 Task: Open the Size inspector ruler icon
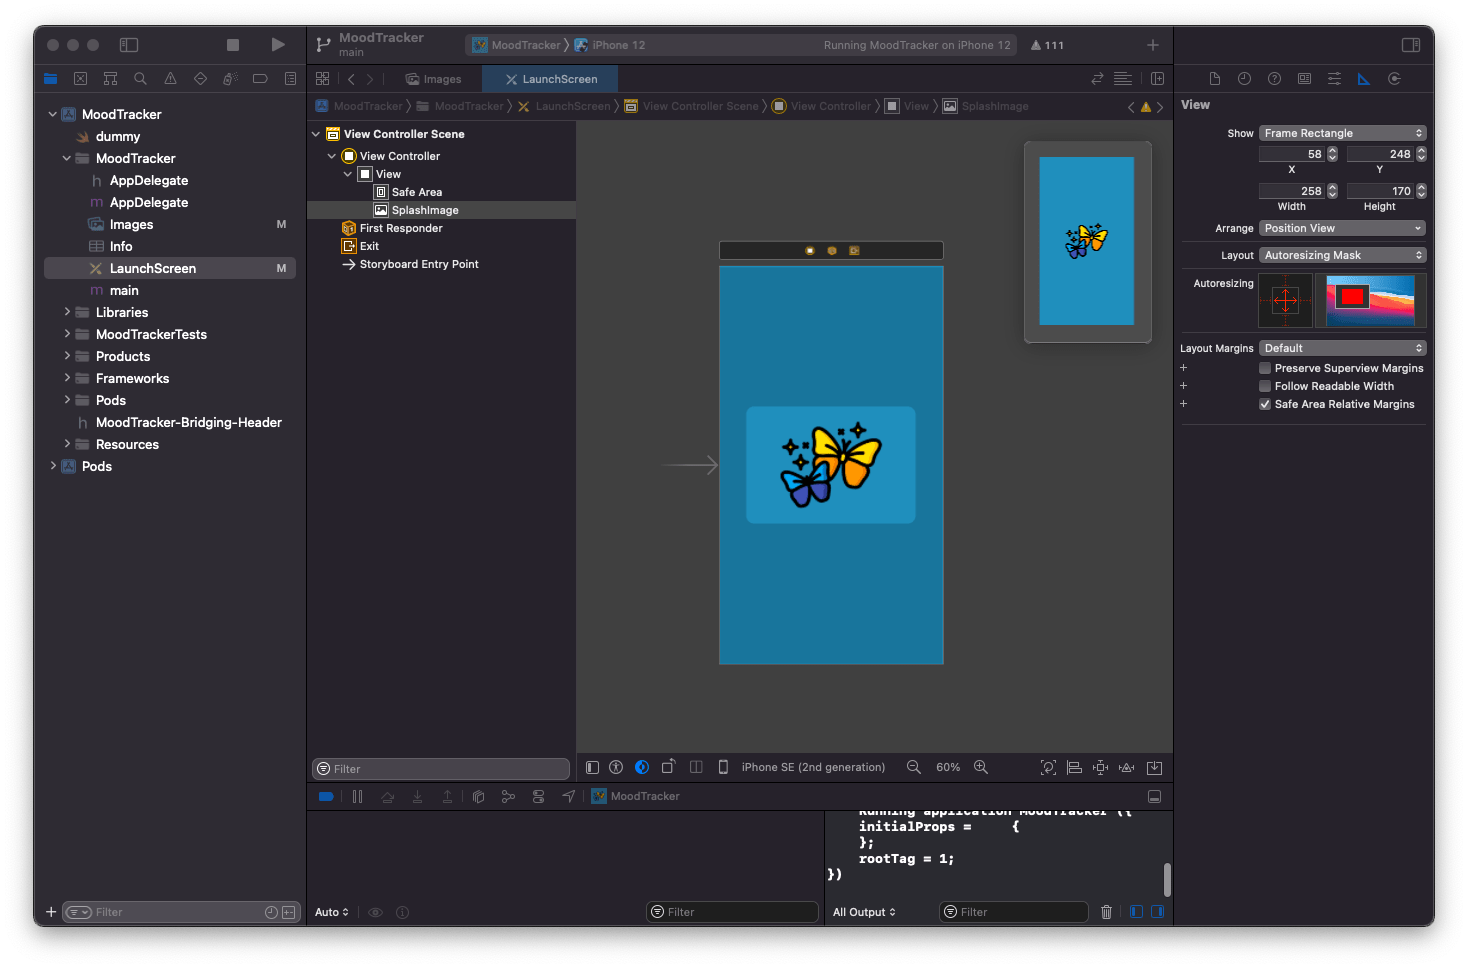(1364, 78)
